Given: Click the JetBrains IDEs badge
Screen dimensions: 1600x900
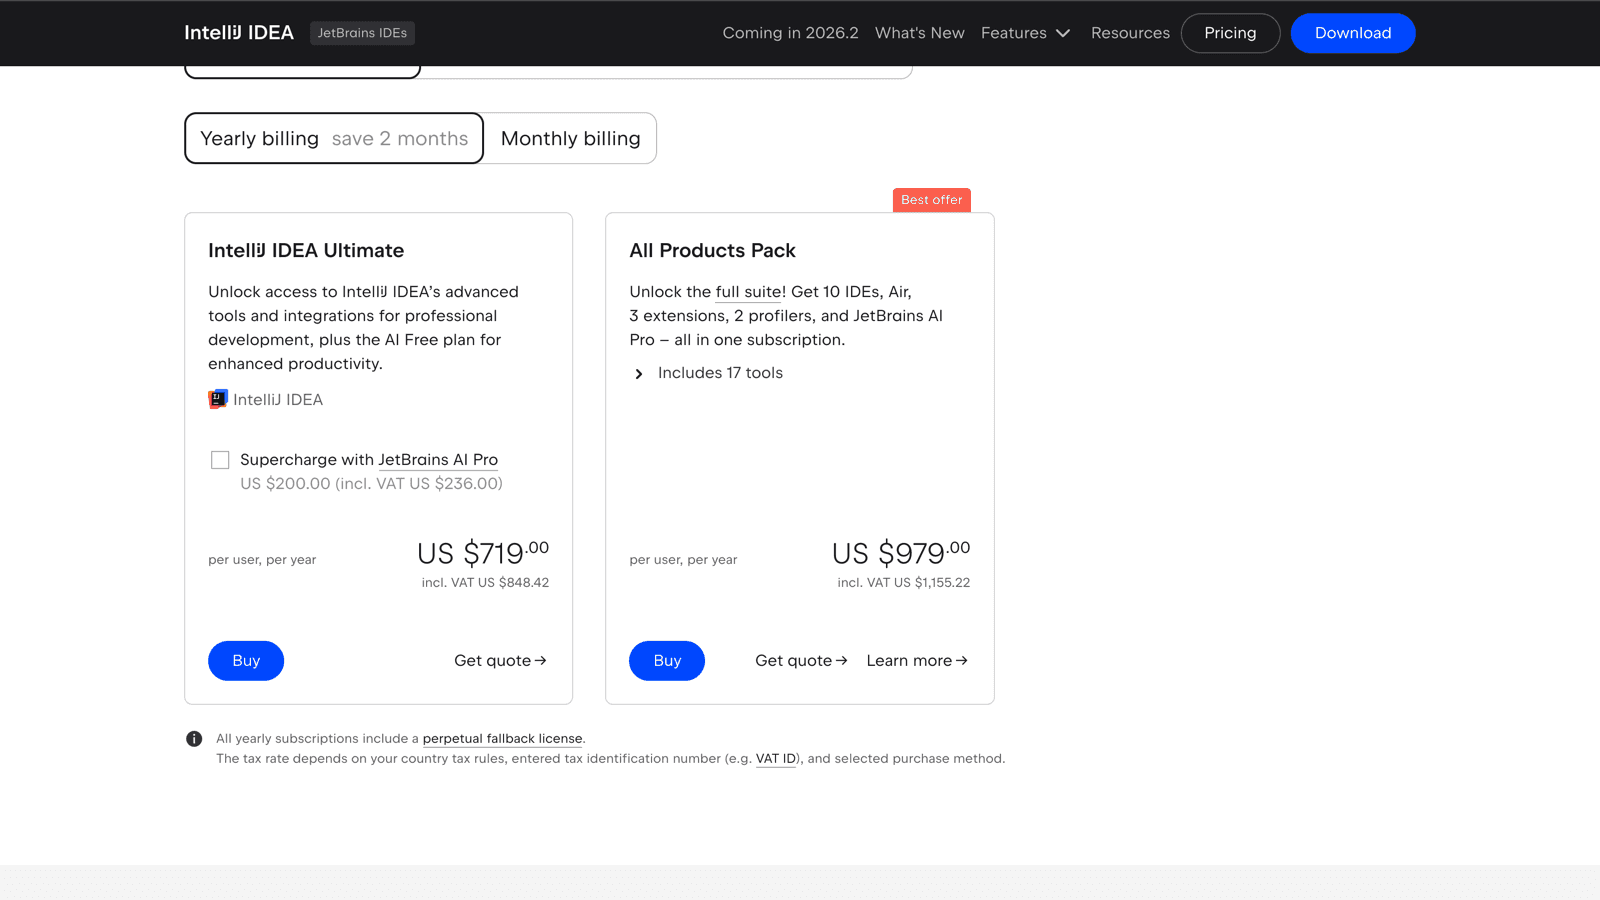Looking at the screenshot, I should click(362, 33).
